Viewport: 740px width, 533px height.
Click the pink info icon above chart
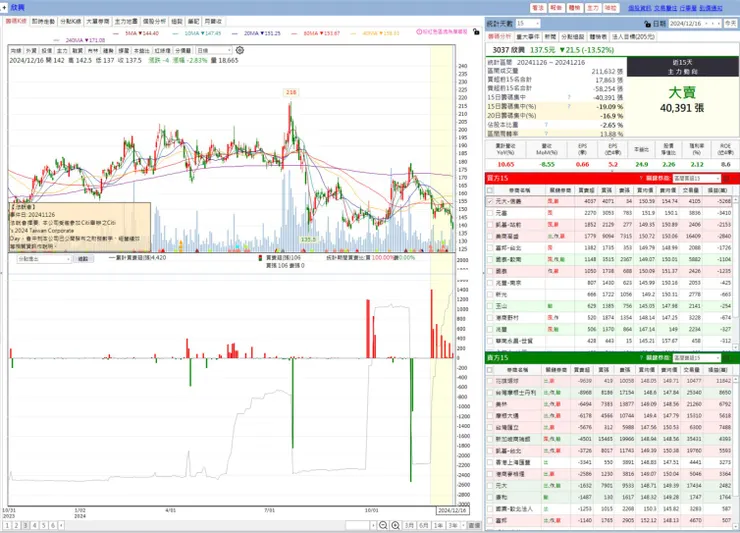[419, 32]
